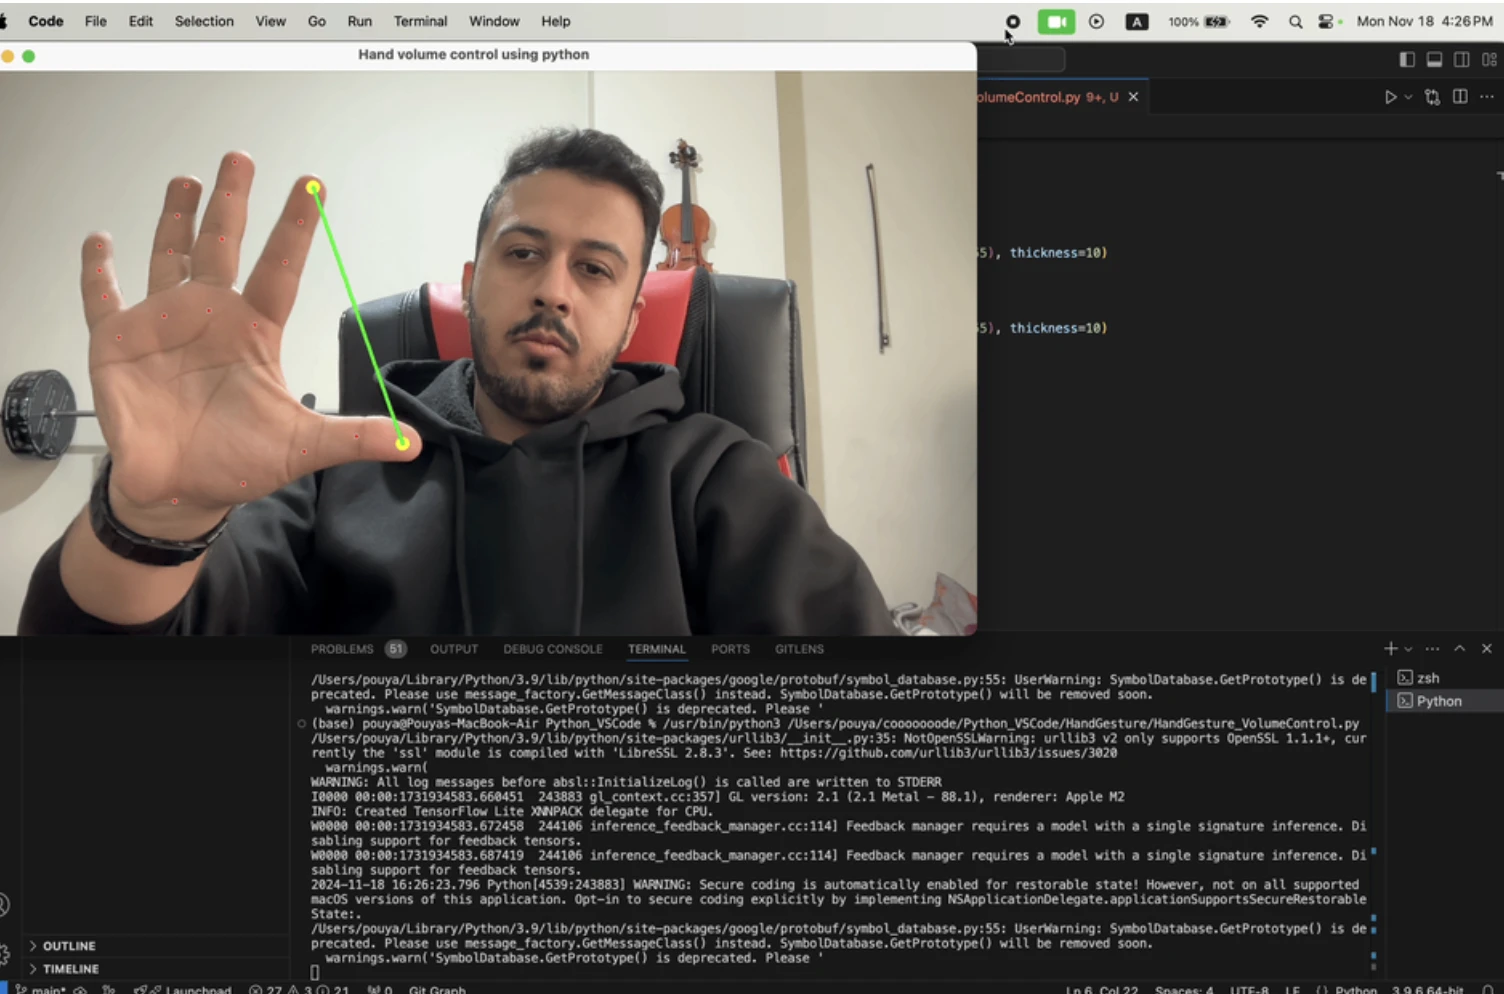Click Customize Layout icon in title bar
The image size is (1504, 994).
coord(1488,60)
